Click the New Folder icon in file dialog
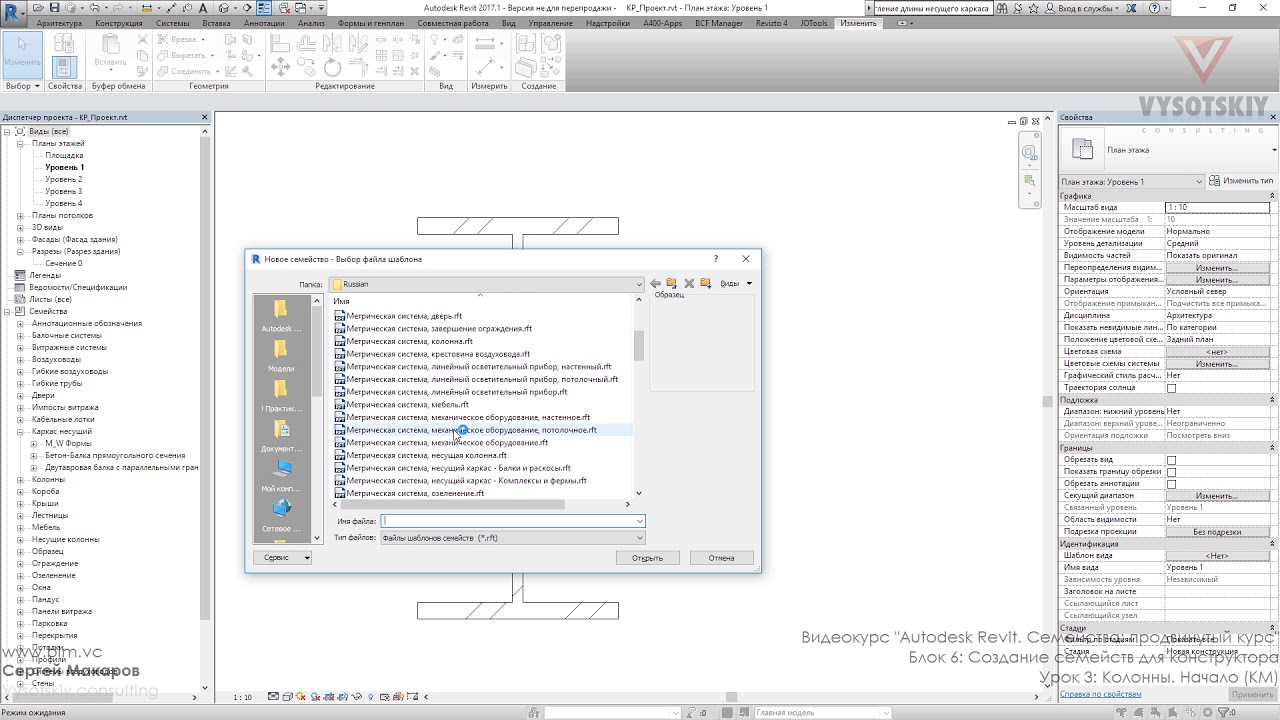 click(x=706, y=284)
